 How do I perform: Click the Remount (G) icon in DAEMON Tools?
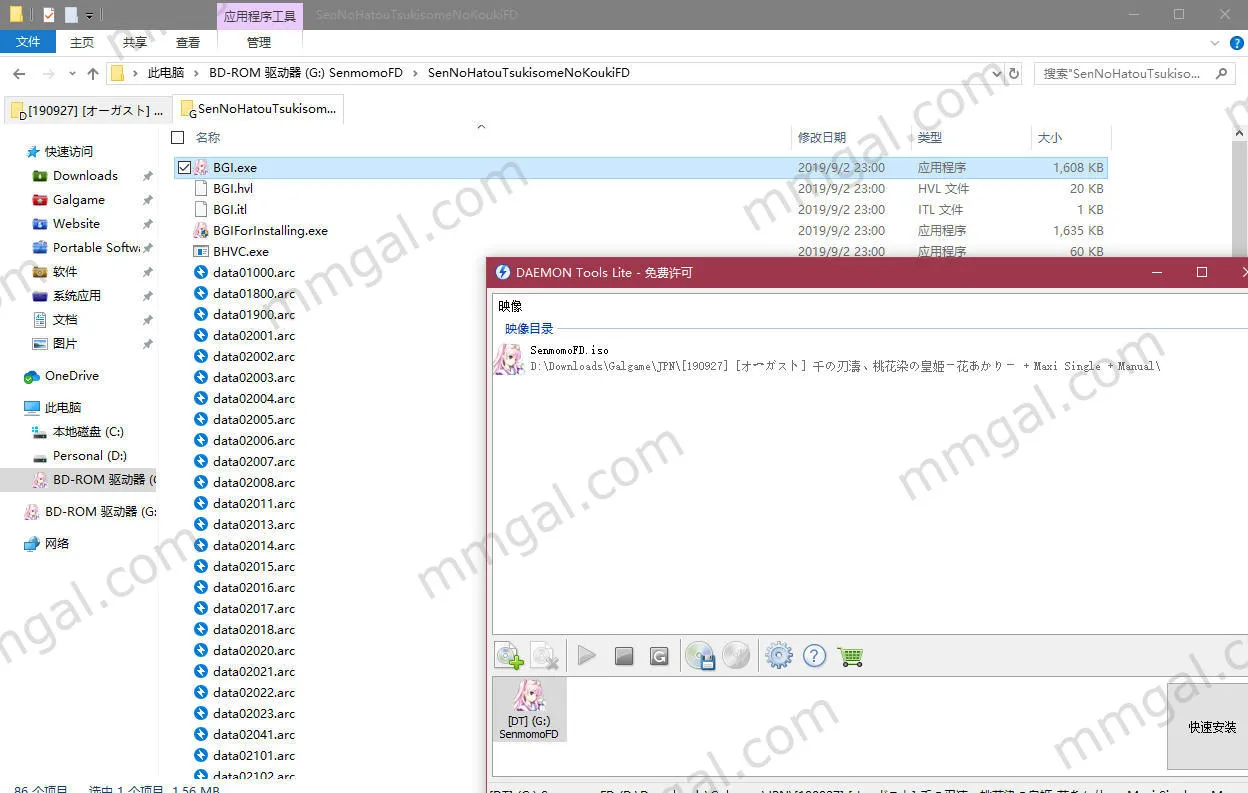tap(659, 656)
